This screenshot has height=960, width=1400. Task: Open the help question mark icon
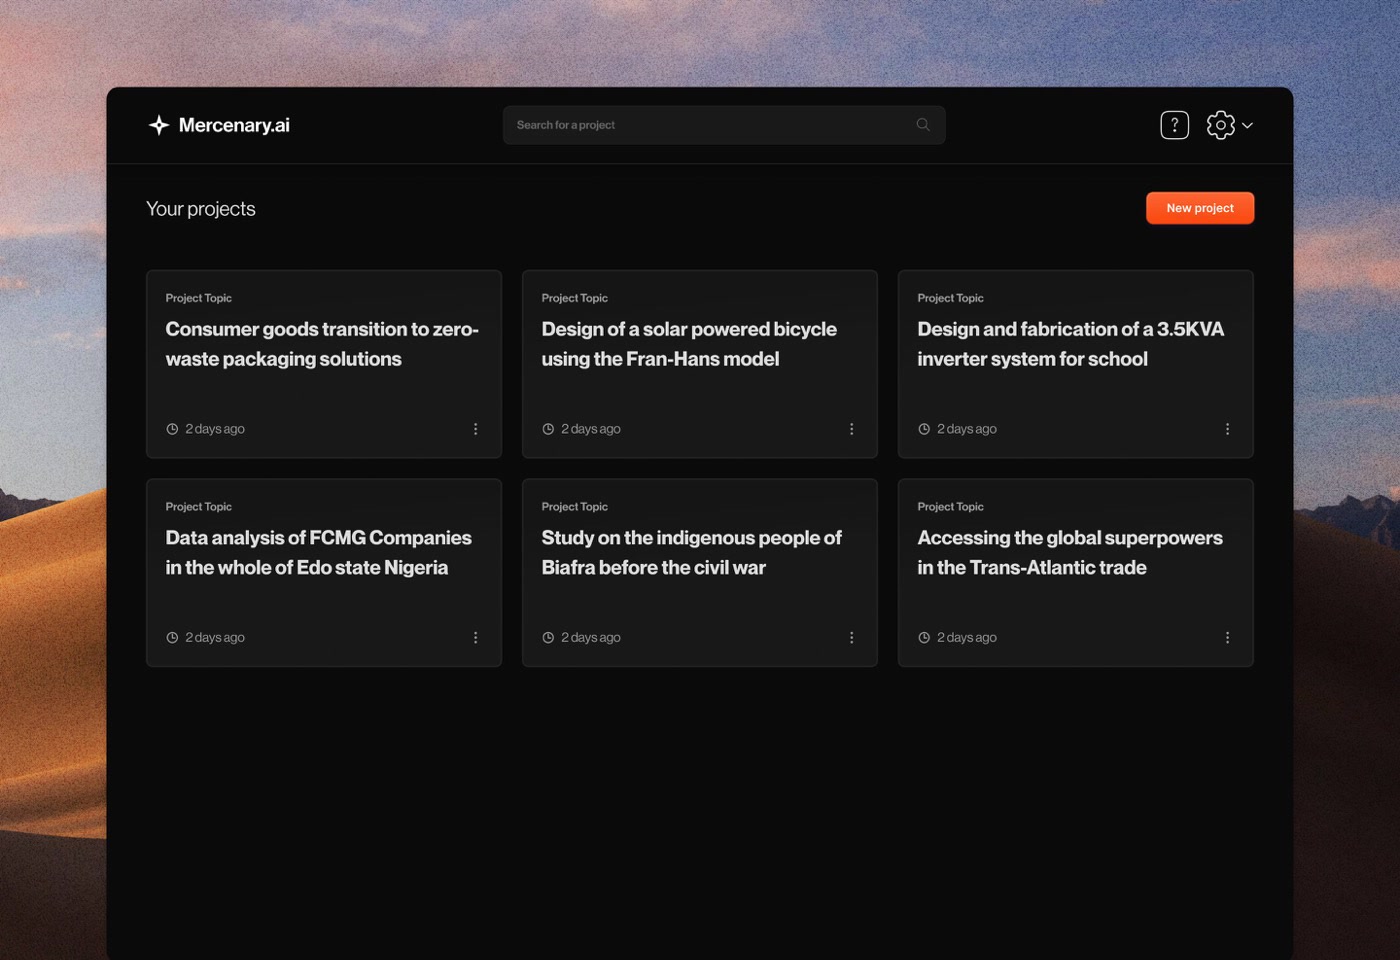click(x=1174, y=125)
